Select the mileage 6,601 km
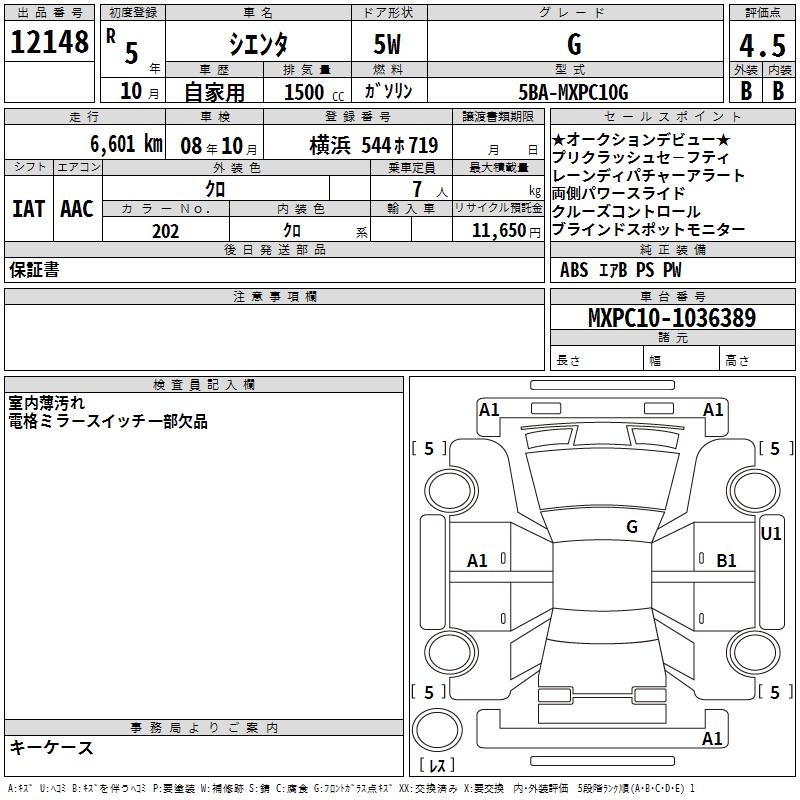The height and width of the screenshot is (800, 800). click(x=127, y=144)
